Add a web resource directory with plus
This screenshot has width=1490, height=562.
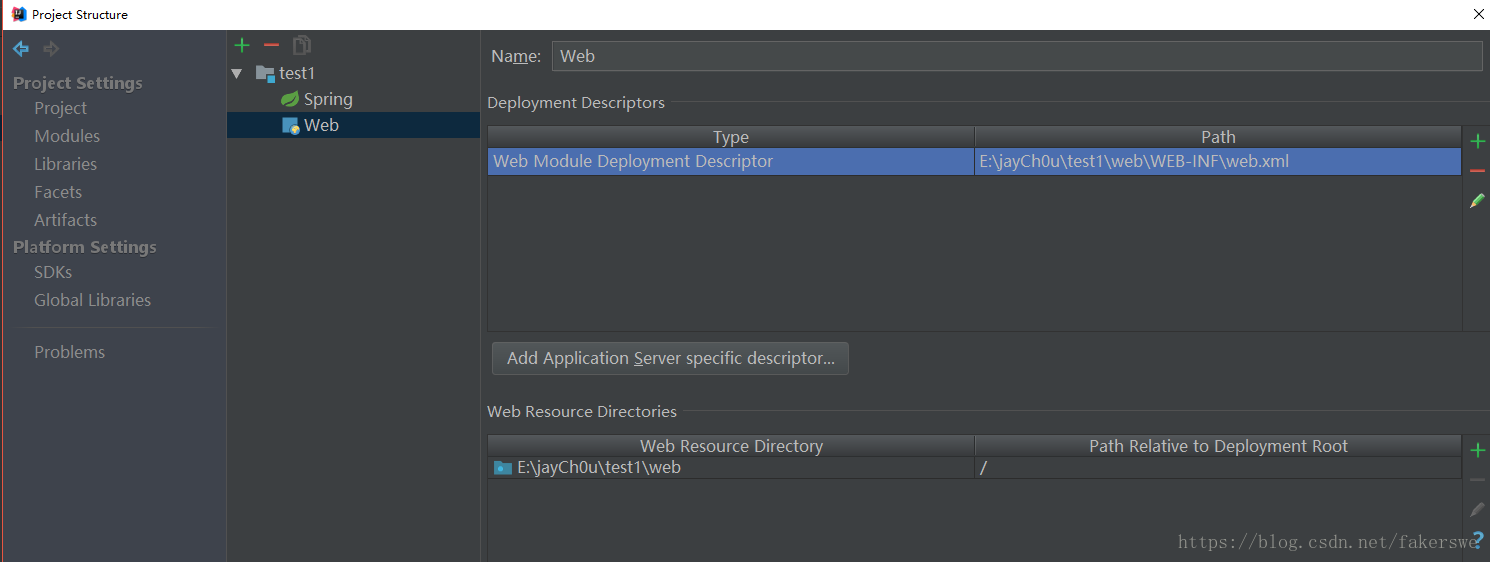pos(1477,451)
